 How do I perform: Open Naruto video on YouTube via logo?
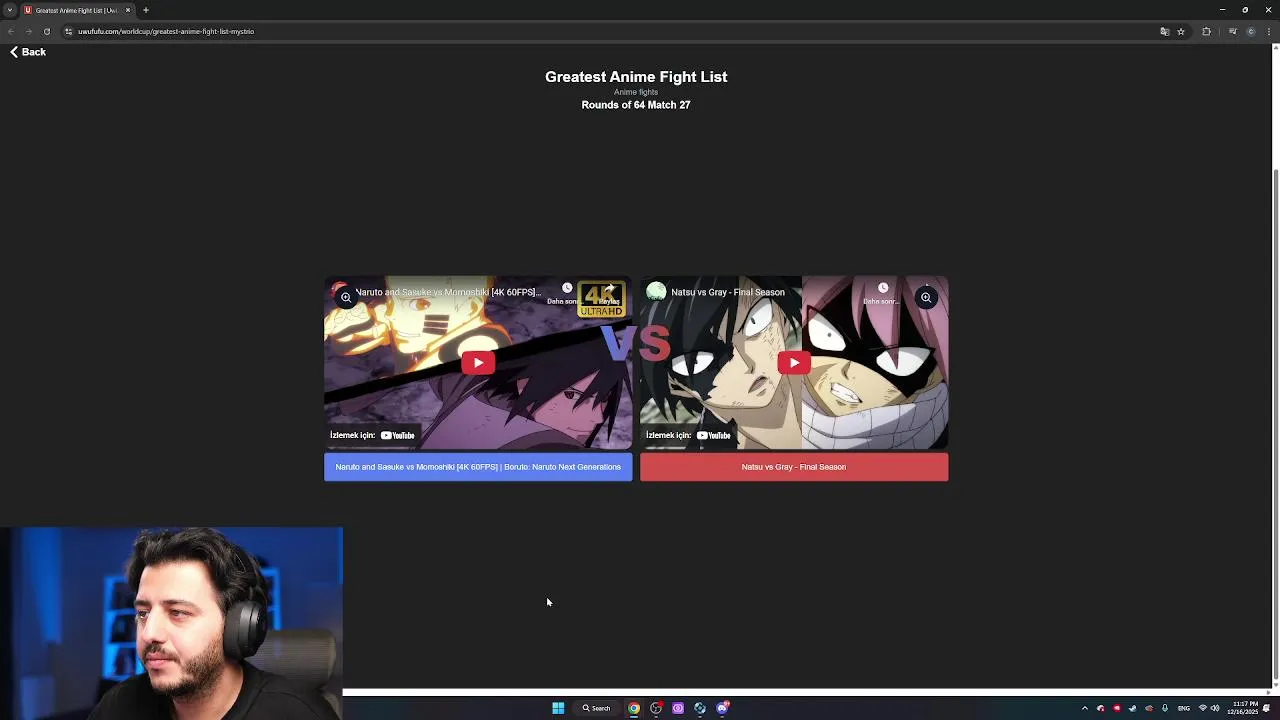point(397,435)
